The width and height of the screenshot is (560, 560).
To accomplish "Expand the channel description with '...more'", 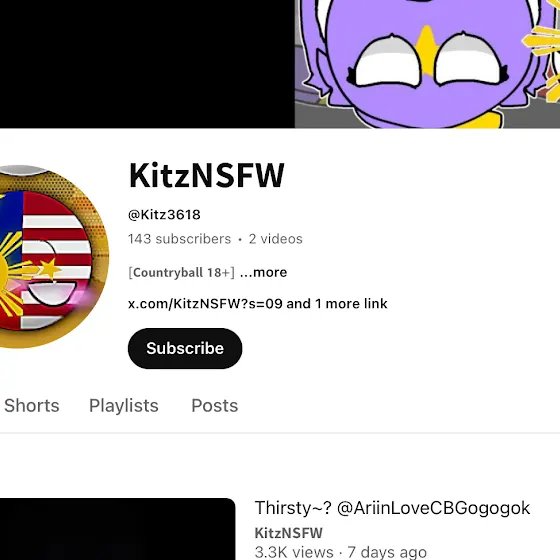I will point(264,272).
